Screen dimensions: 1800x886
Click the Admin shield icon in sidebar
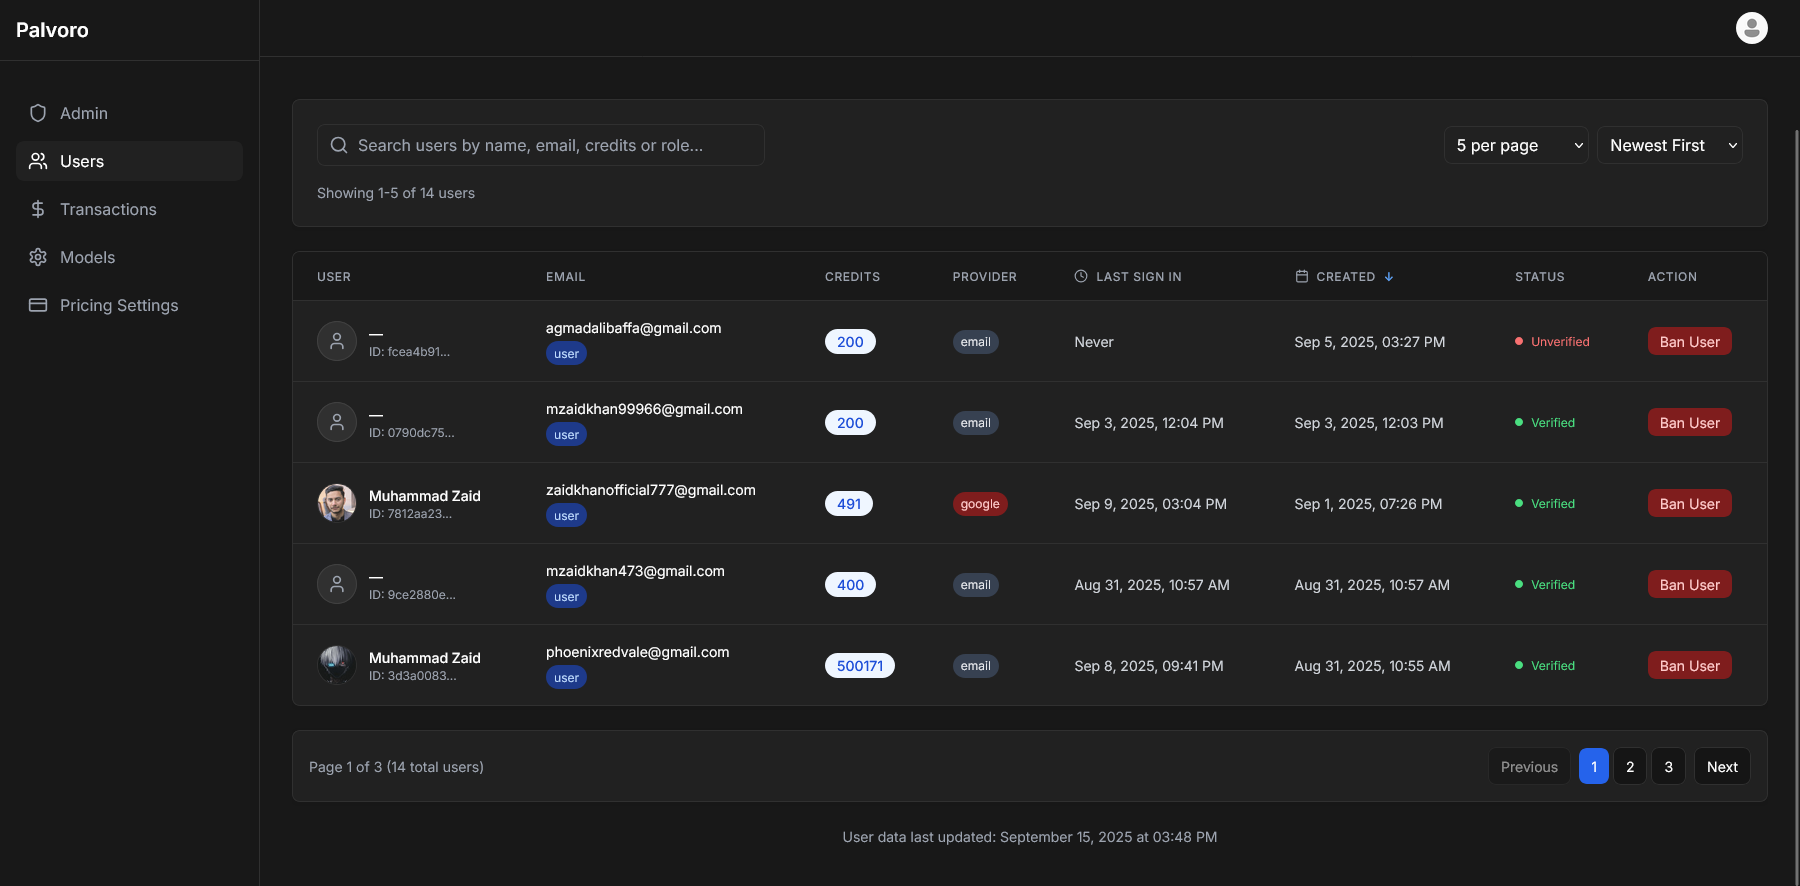(x=38, y=113)
